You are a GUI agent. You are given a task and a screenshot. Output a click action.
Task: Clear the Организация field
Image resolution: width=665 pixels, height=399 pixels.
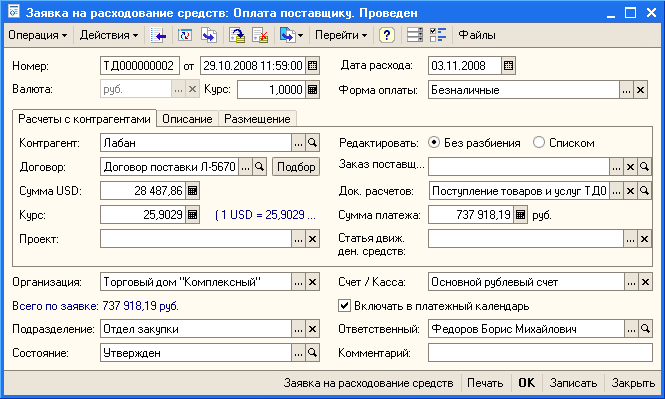(x=313, y=282)
